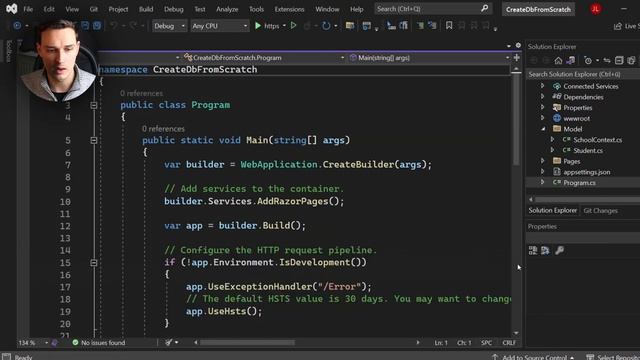The height and width of the screenshot is (360, 640).
Task: Click the No issues found indicator
Action: point(99,343)
